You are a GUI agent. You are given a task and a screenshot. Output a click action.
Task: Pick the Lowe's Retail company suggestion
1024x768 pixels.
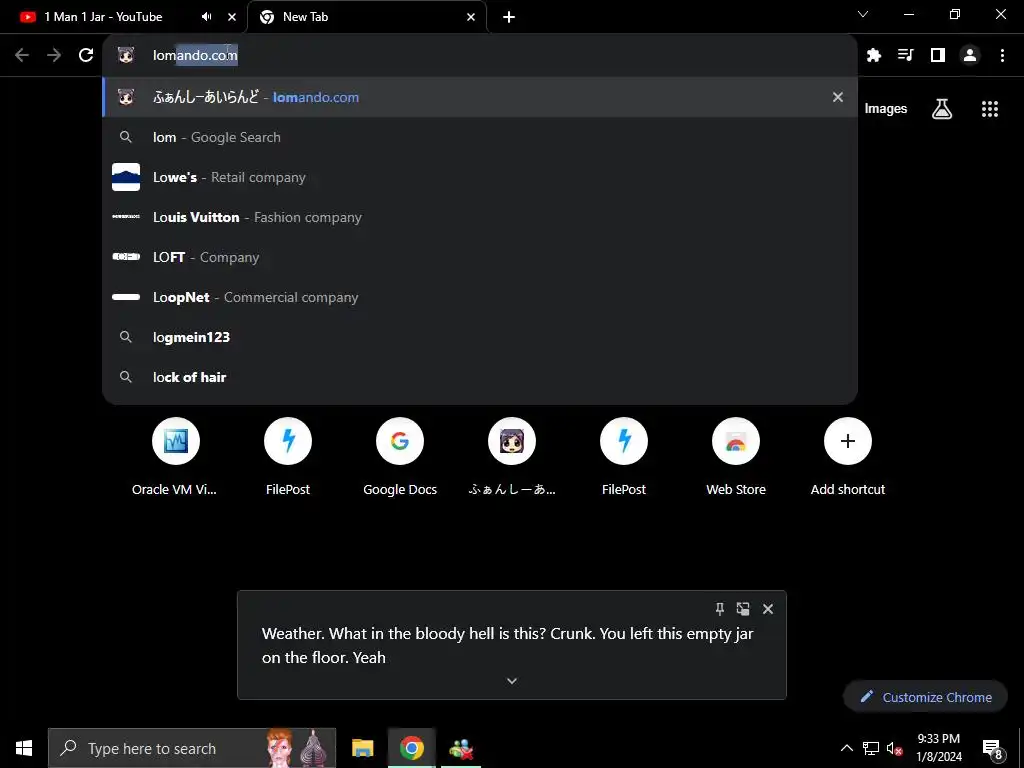(x=480, y=177)
